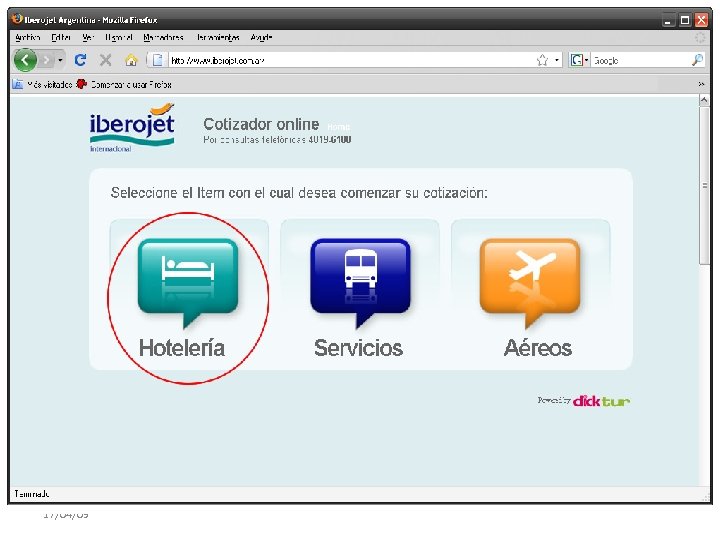Expand bookmarks toolbar overflow chevron
This screenshot has width=720, height=540.
click(x=701, y=84)
